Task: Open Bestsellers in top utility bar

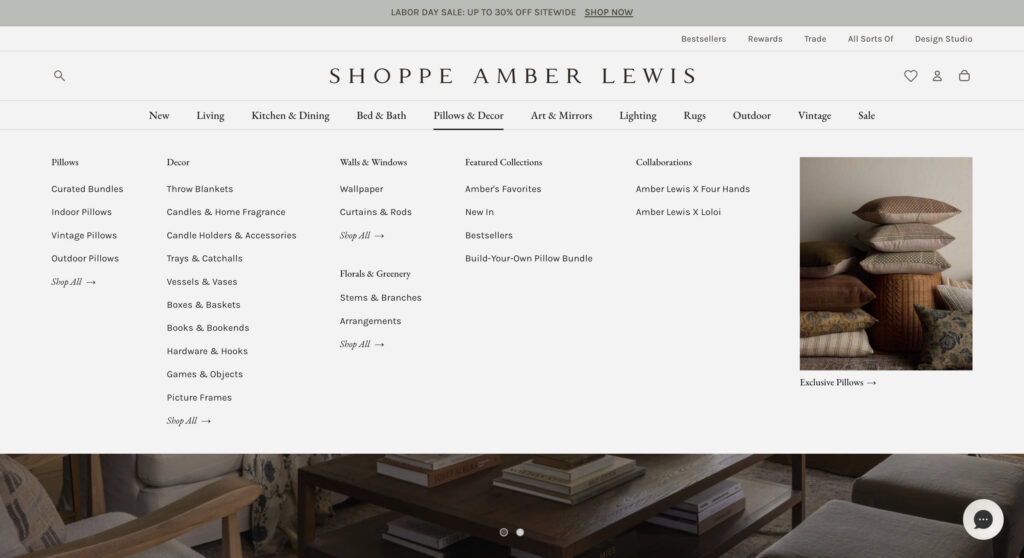Action: [703, 39]
